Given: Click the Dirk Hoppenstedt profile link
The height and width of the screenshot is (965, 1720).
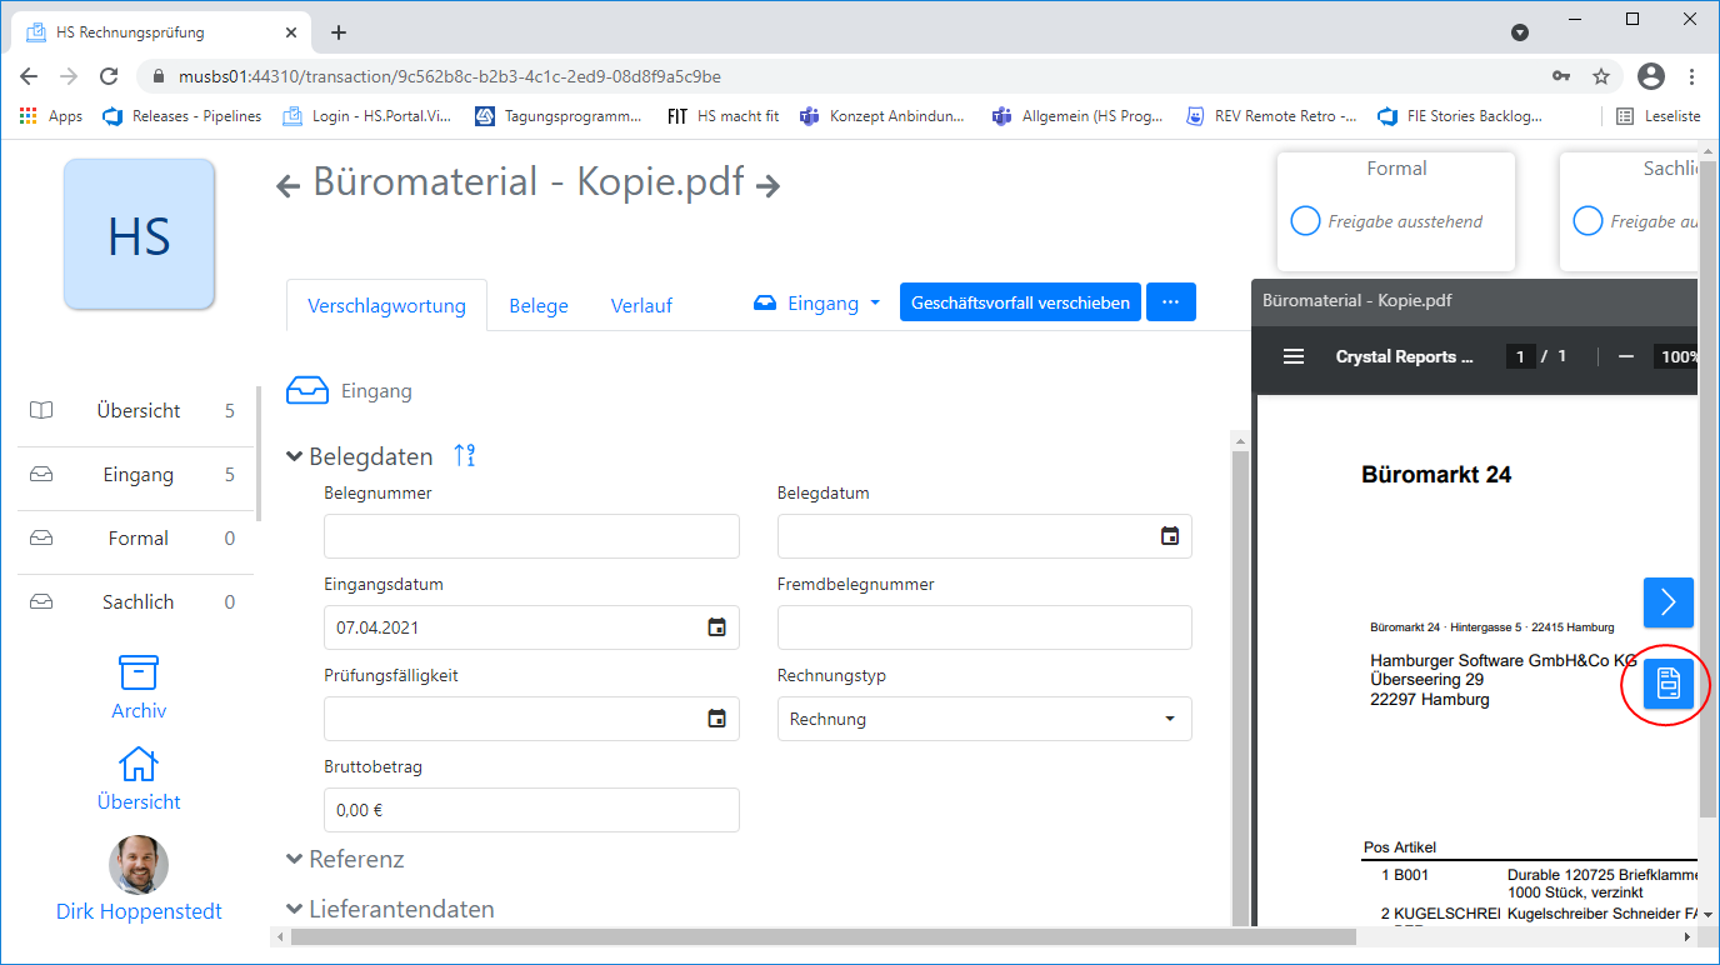Looking at the screenshot, I should click(x=139, y=911).
